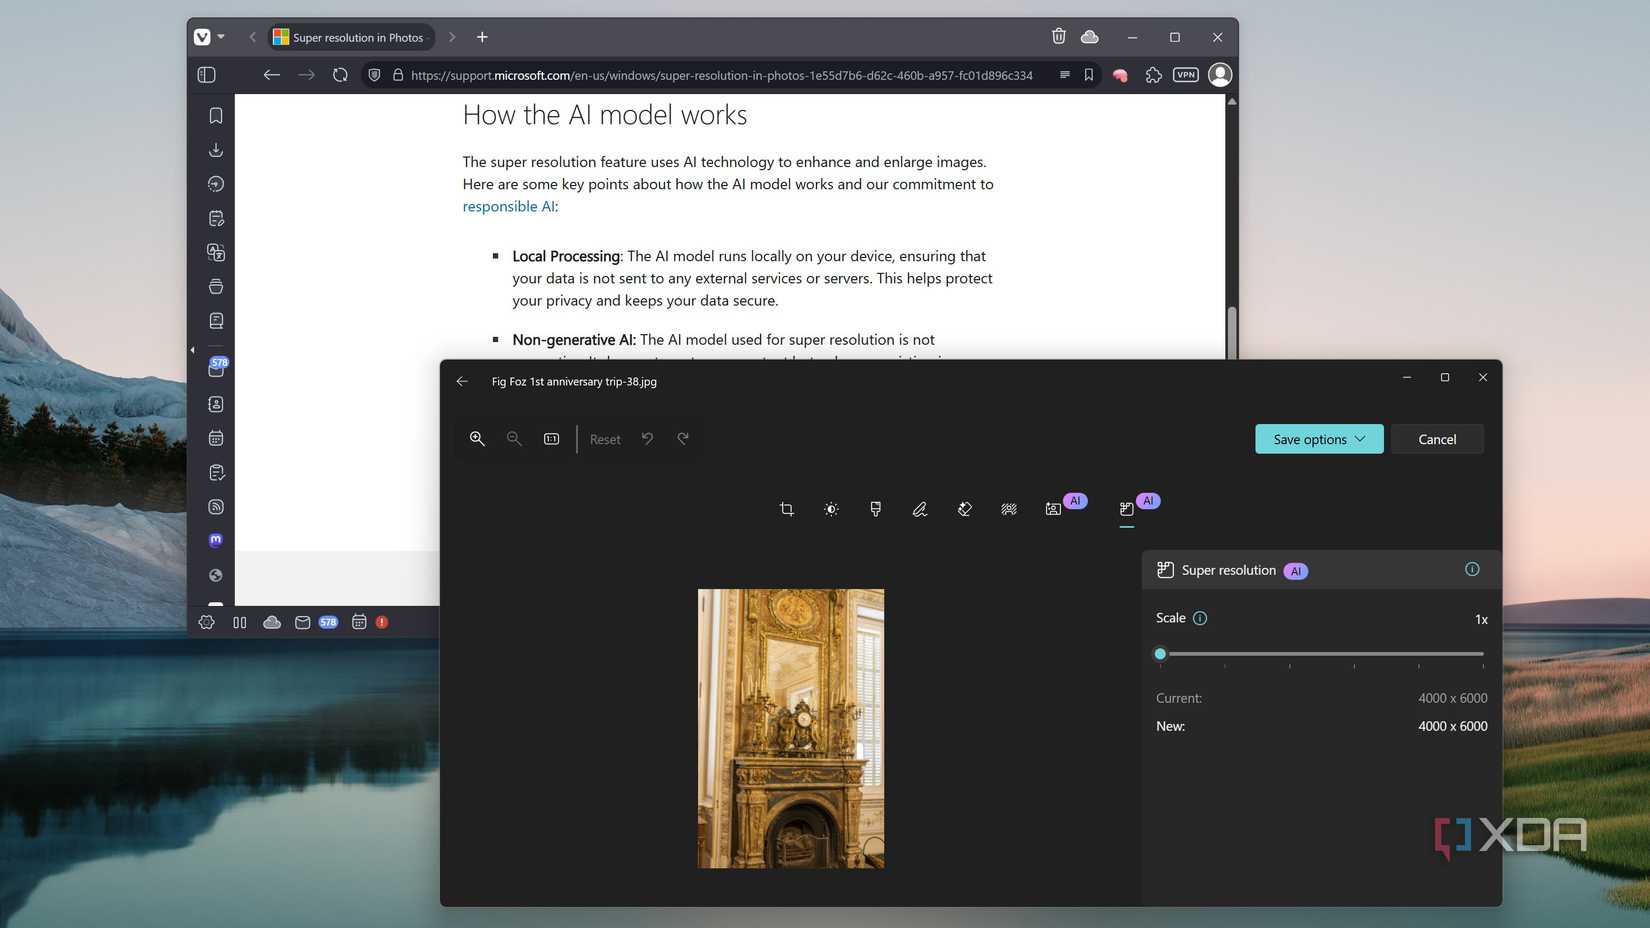Click the Translate panel icon in sidebar
The image size is (1650, 928).
[216, 252]
